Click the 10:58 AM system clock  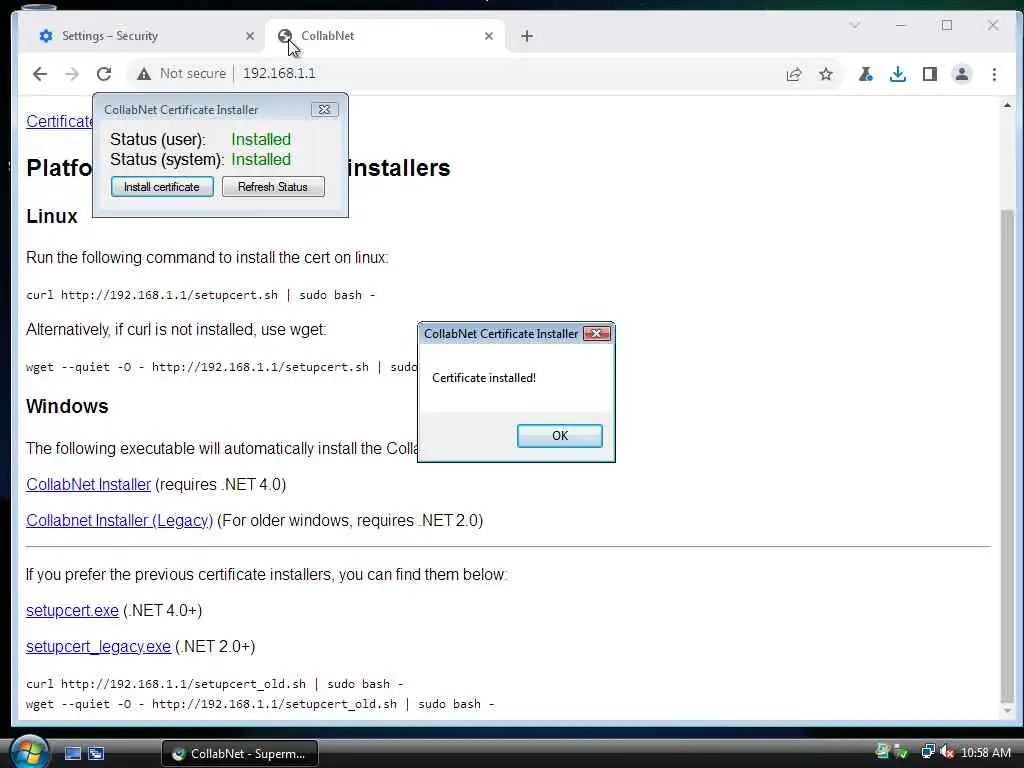(986, 753)
